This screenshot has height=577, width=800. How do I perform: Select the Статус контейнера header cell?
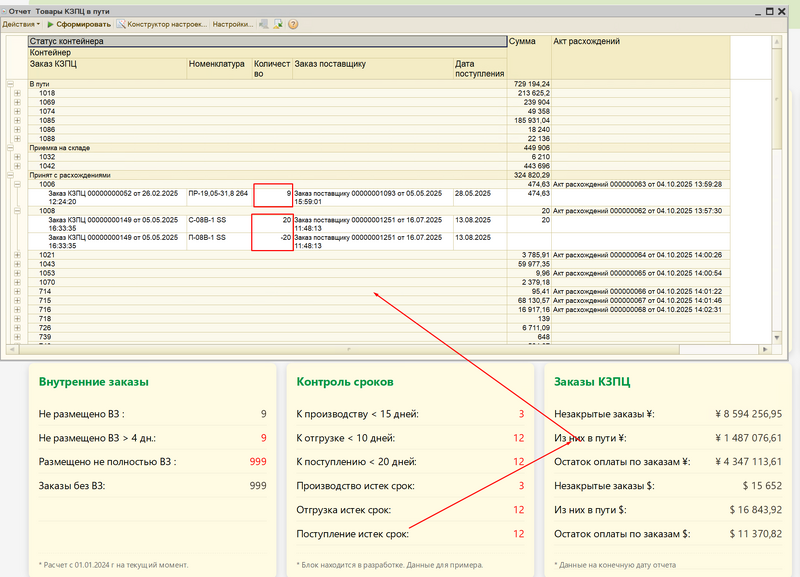pyautogui.click(x=267, y=41)
